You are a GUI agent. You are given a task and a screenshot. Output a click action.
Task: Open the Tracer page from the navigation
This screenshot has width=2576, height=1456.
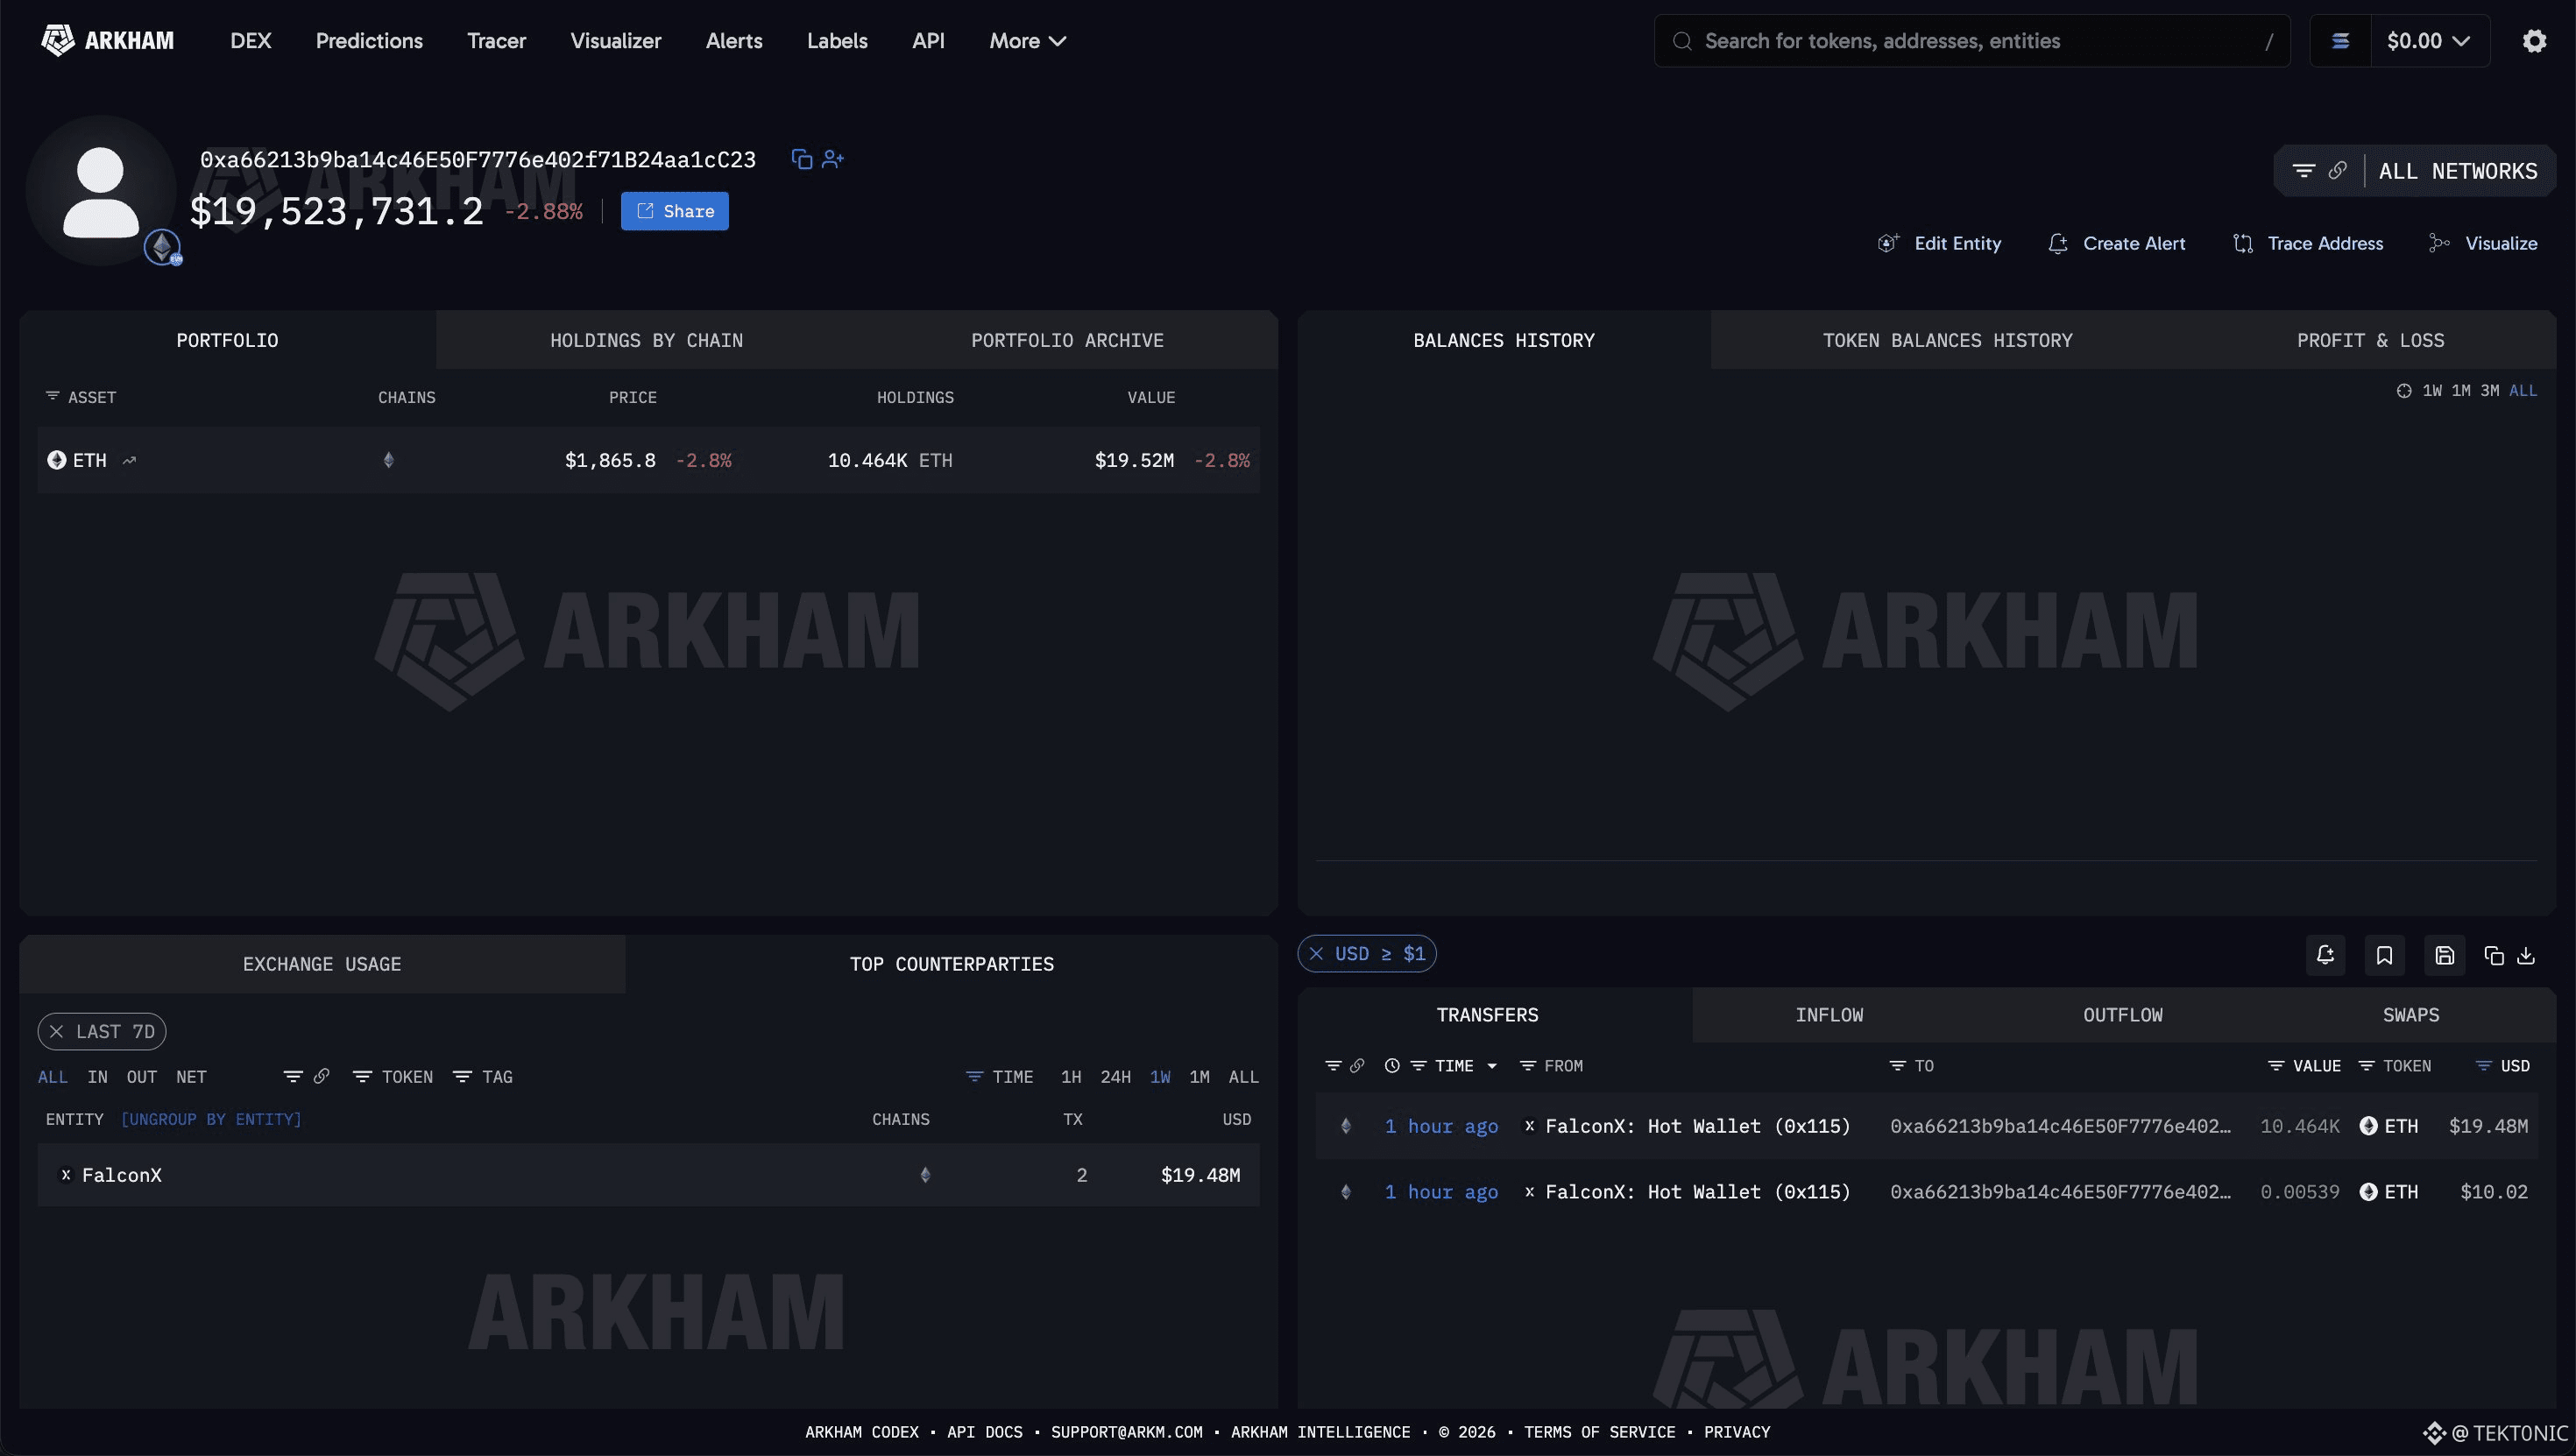pos(496,41)
